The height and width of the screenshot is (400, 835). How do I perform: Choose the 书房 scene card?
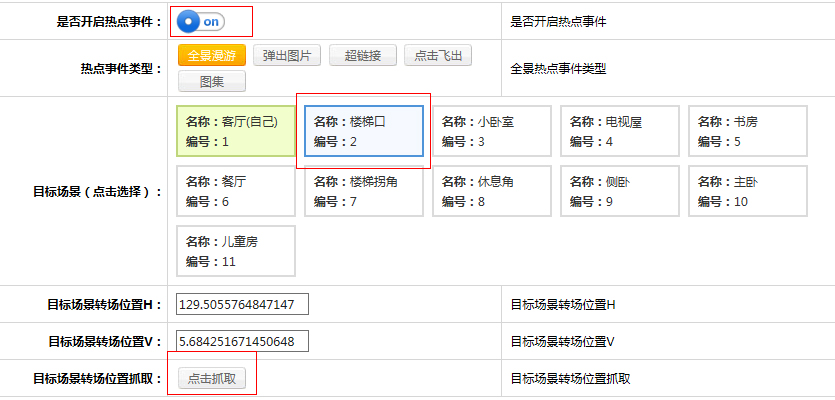coord(748,131)
